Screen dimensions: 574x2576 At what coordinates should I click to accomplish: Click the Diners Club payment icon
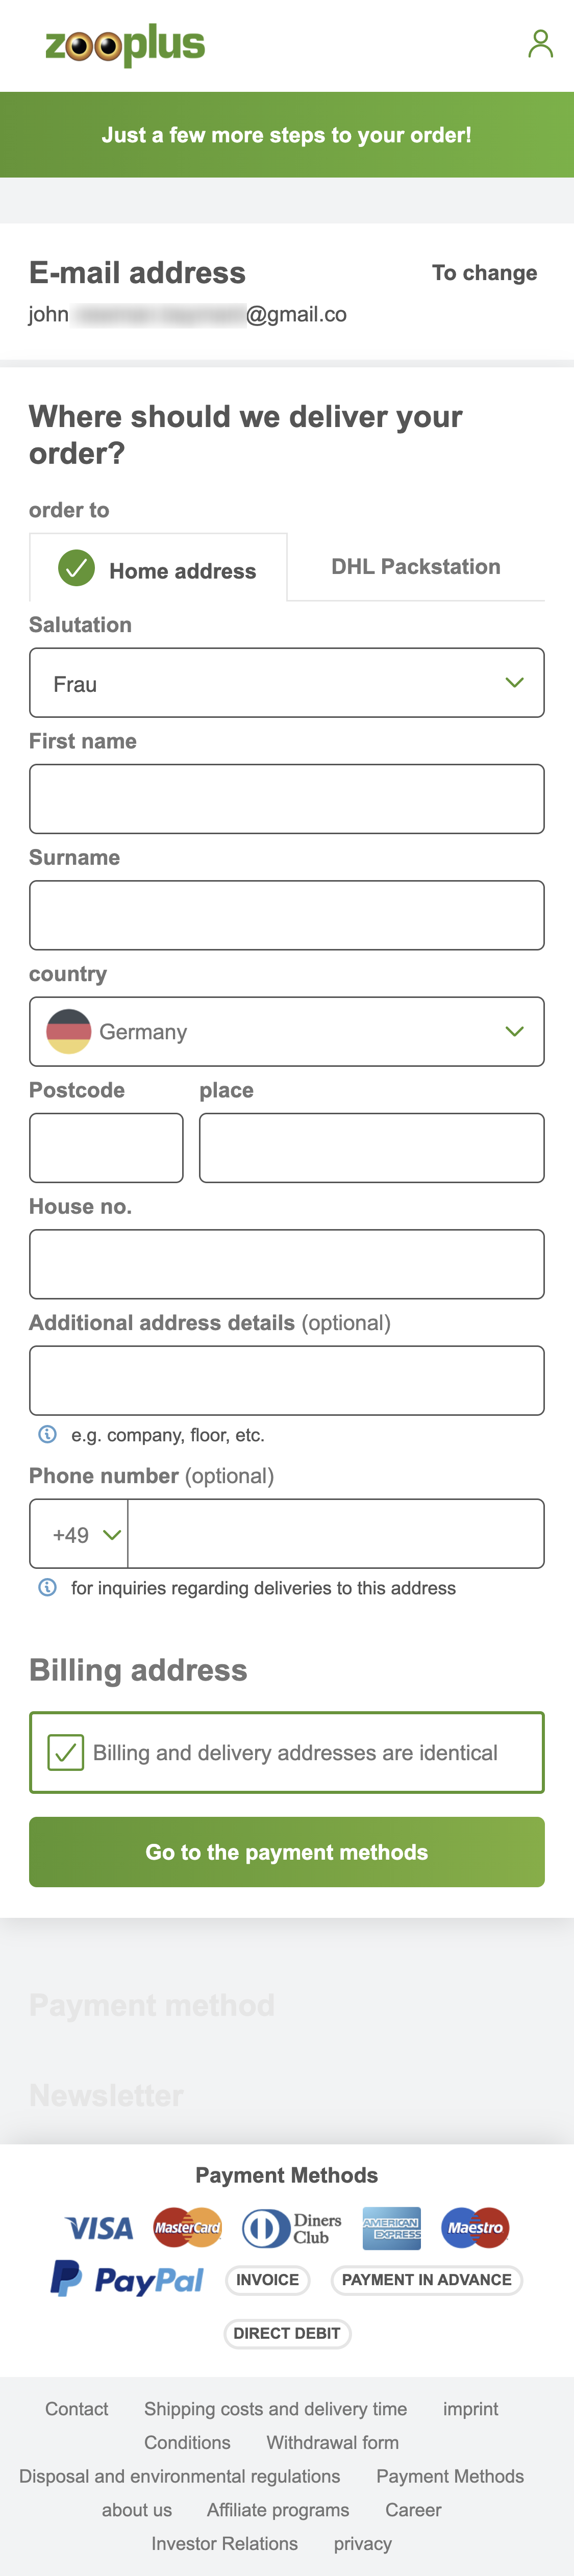click(x=290, y=2228)
